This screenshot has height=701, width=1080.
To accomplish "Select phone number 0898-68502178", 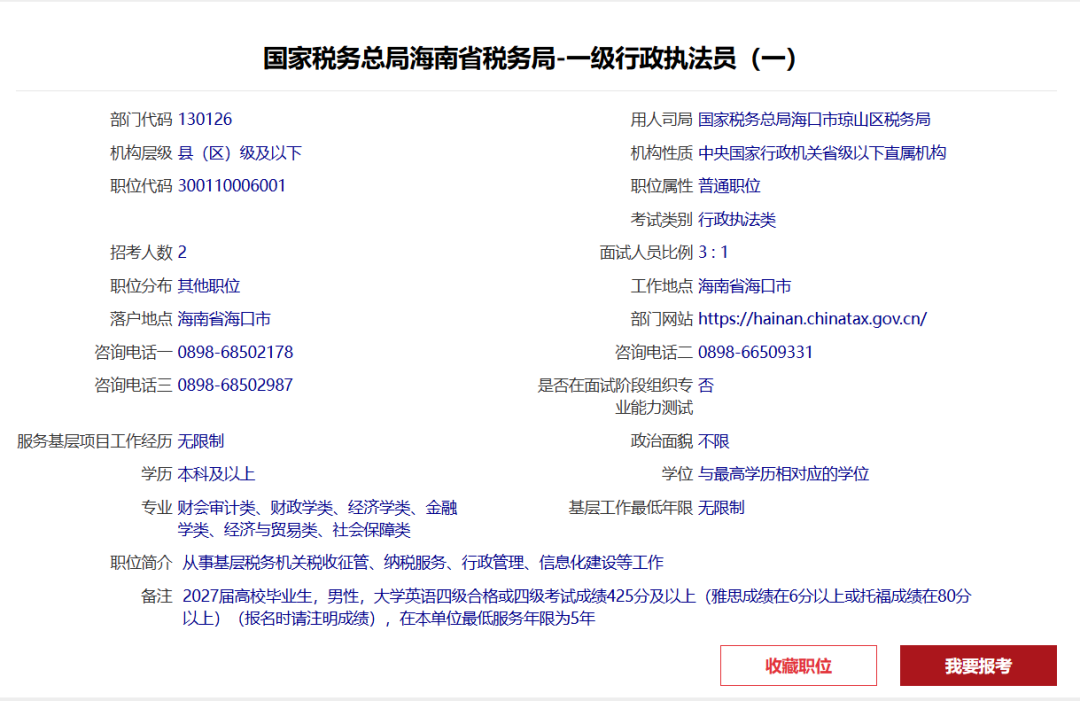I will [x=235, y=353].
